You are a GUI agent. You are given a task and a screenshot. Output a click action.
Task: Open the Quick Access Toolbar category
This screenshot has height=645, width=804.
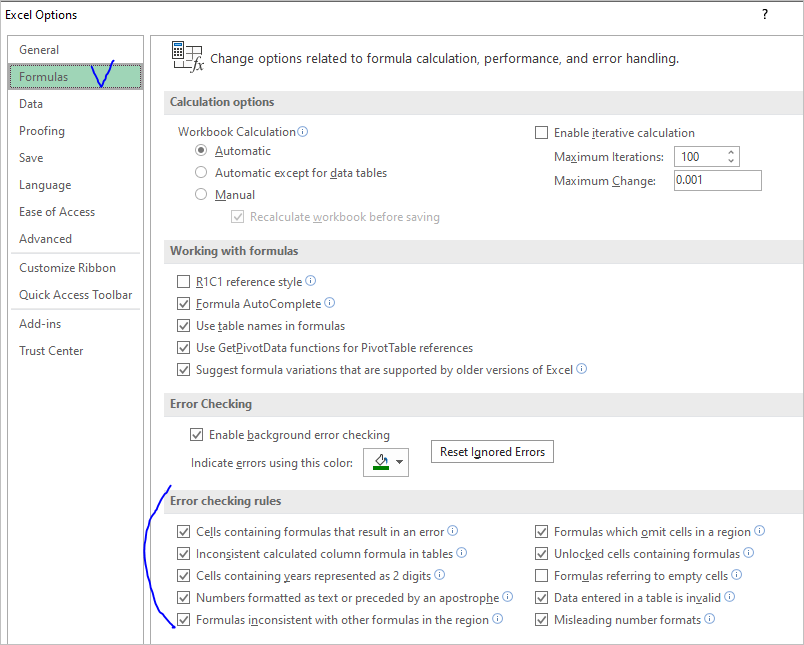[75, 295]
